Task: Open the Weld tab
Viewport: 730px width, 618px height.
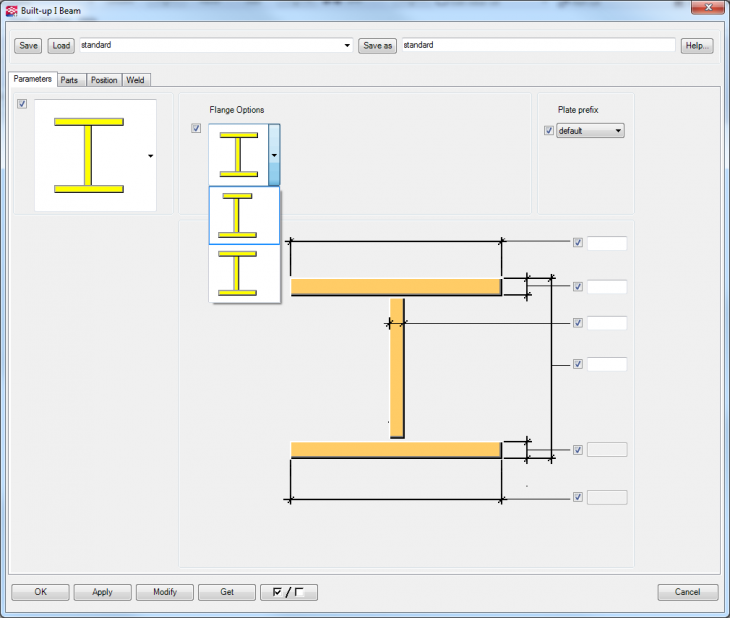Action: click(135, 80)
